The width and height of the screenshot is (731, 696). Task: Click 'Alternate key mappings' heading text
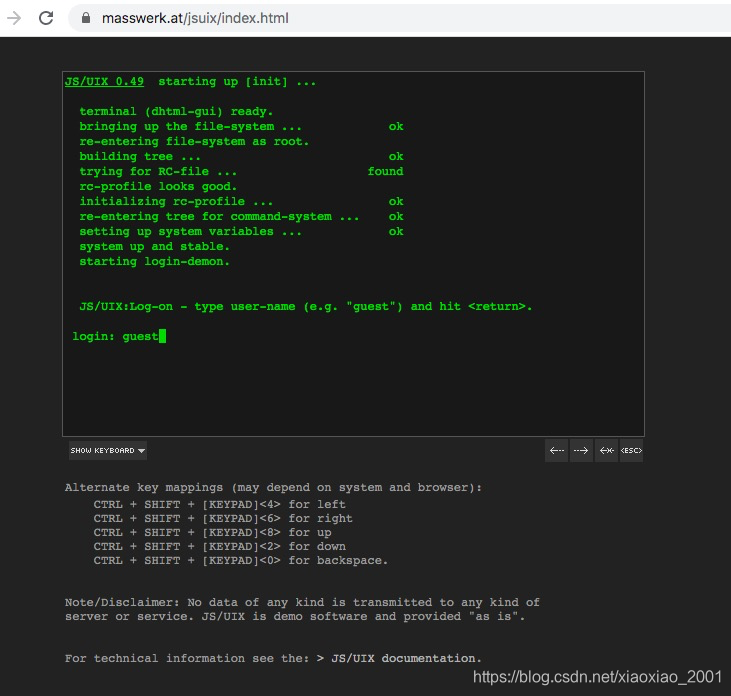click(x=273, y=488)
